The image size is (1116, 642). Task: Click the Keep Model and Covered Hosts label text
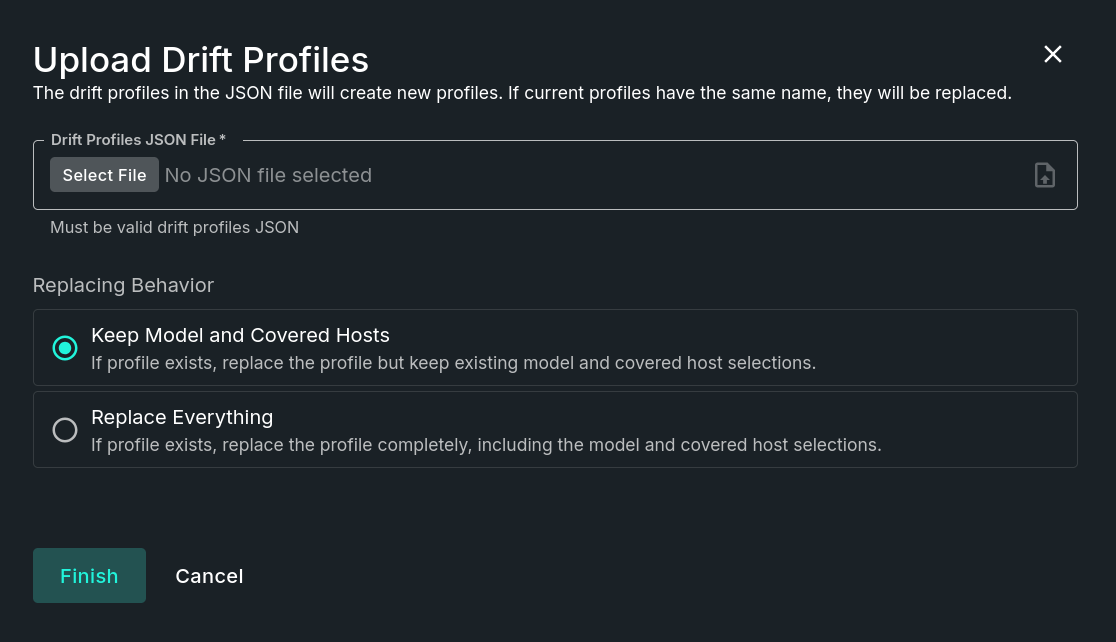[240, 335]
